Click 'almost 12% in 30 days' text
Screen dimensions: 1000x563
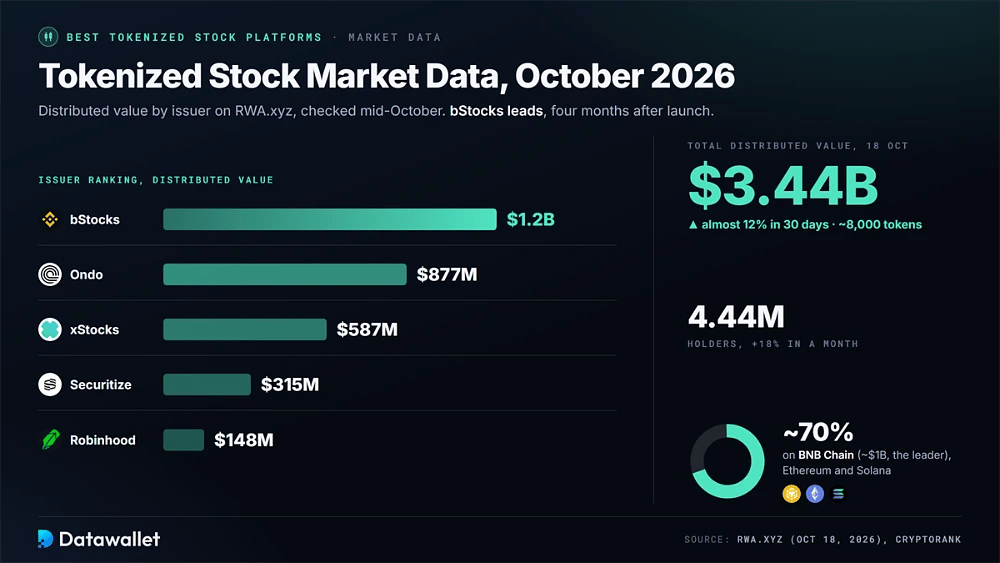765,224
